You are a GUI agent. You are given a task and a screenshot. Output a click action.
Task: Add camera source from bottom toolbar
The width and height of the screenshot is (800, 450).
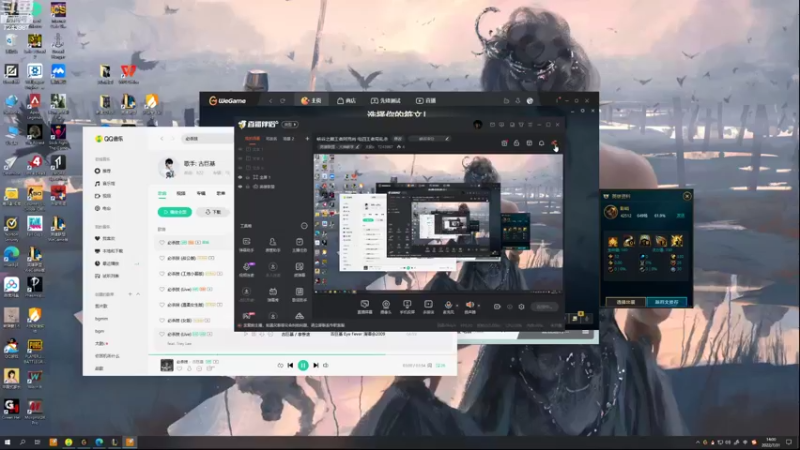point(386,306)
